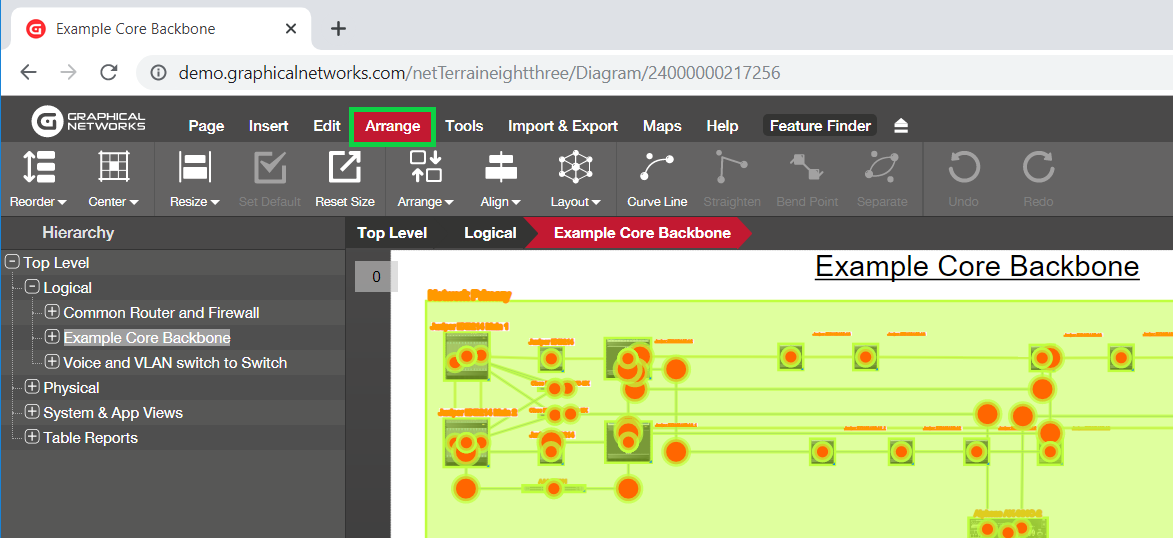Screen dimensions: 1173x538
Task: Open the Reorder dropdown
Action: [x=38, y=201]
